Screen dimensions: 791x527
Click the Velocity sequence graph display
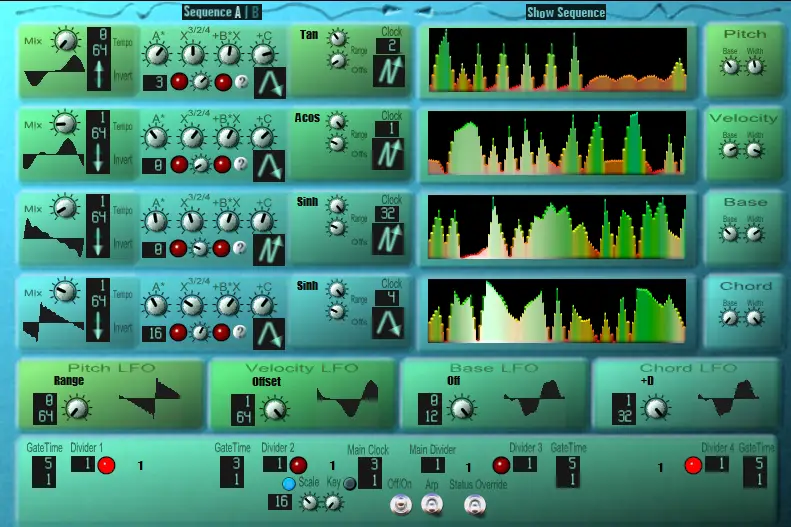(557, 143)
